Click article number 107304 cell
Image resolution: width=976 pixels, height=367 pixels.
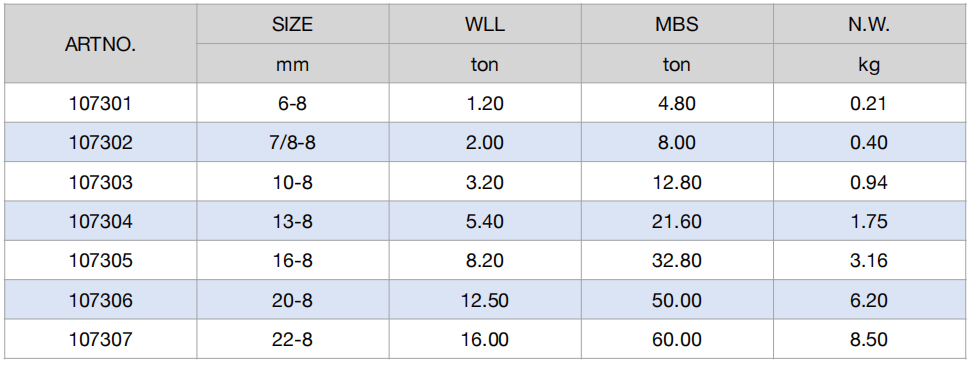tap(100, 221)
